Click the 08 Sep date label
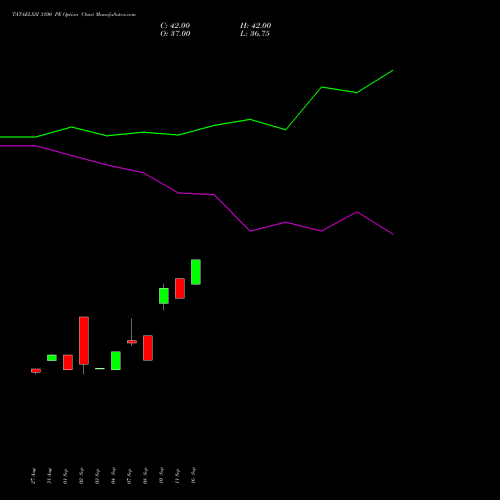This screenshot has width=500, height=500. click(x=145, y=476)
